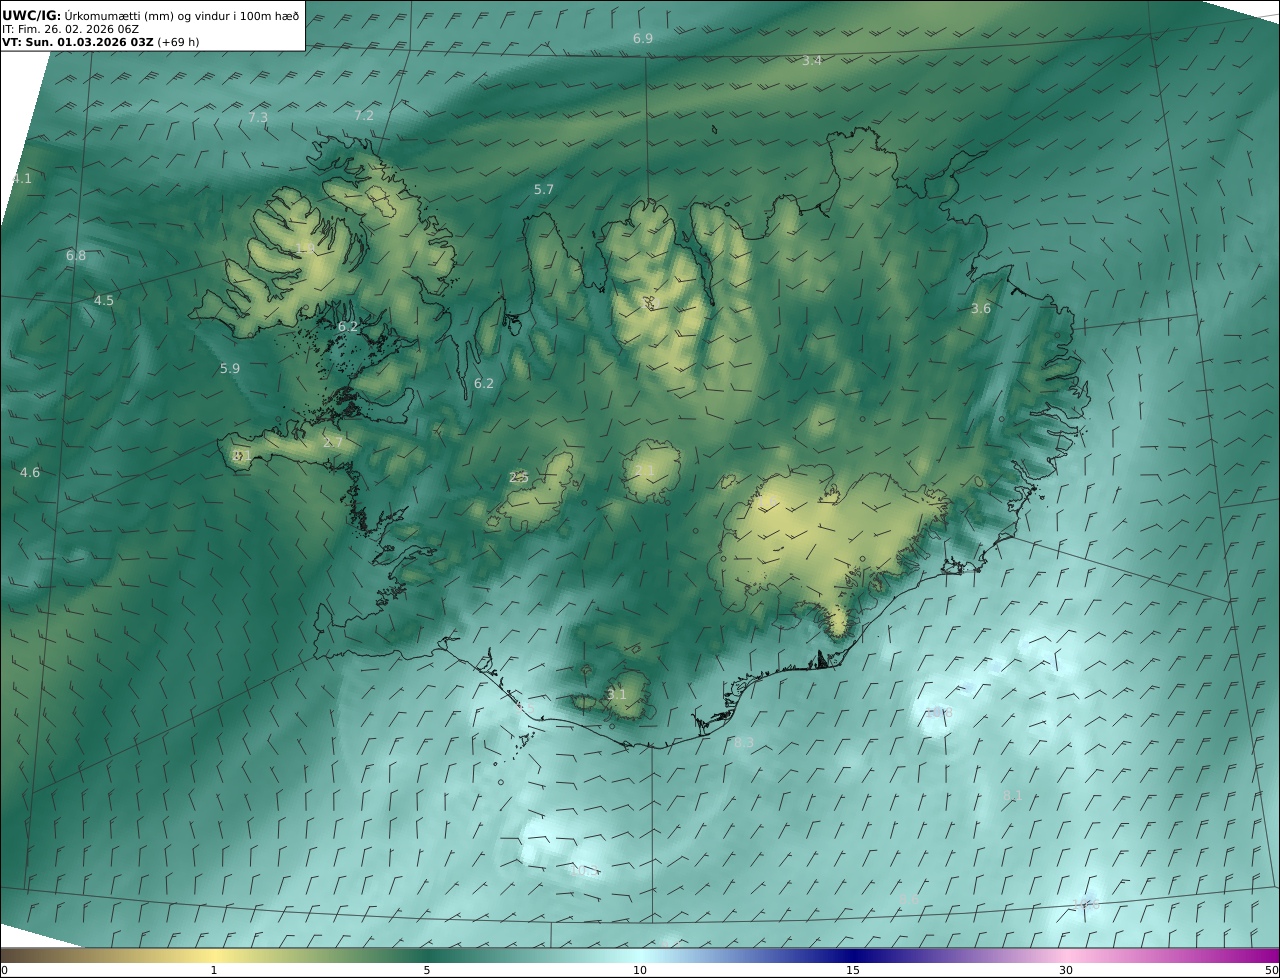Viewport: 1280px width, 978px height.
Task: Click the 2.5 value on Langjökull glacier
Action: [x=518, y=478]
